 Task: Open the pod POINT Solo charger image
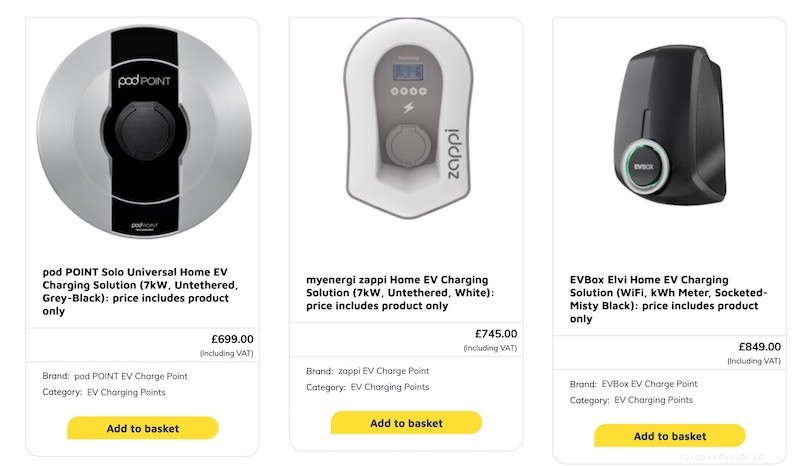tap(142, 130)
